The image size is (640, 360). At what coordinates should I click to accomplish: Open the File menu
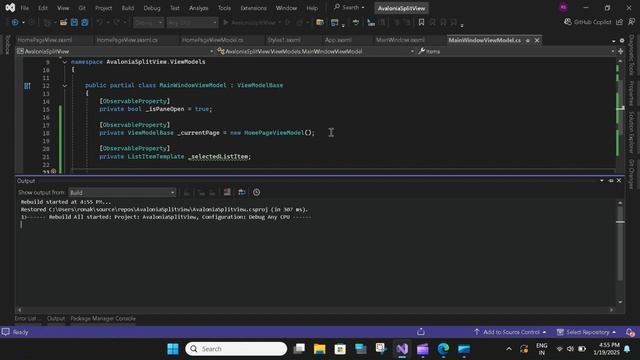[24, 8]
